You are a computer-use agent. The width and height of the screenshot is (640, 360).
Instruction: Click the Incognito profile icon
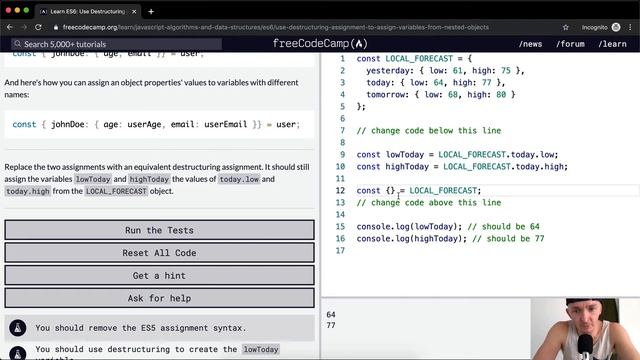click(616, 27)
